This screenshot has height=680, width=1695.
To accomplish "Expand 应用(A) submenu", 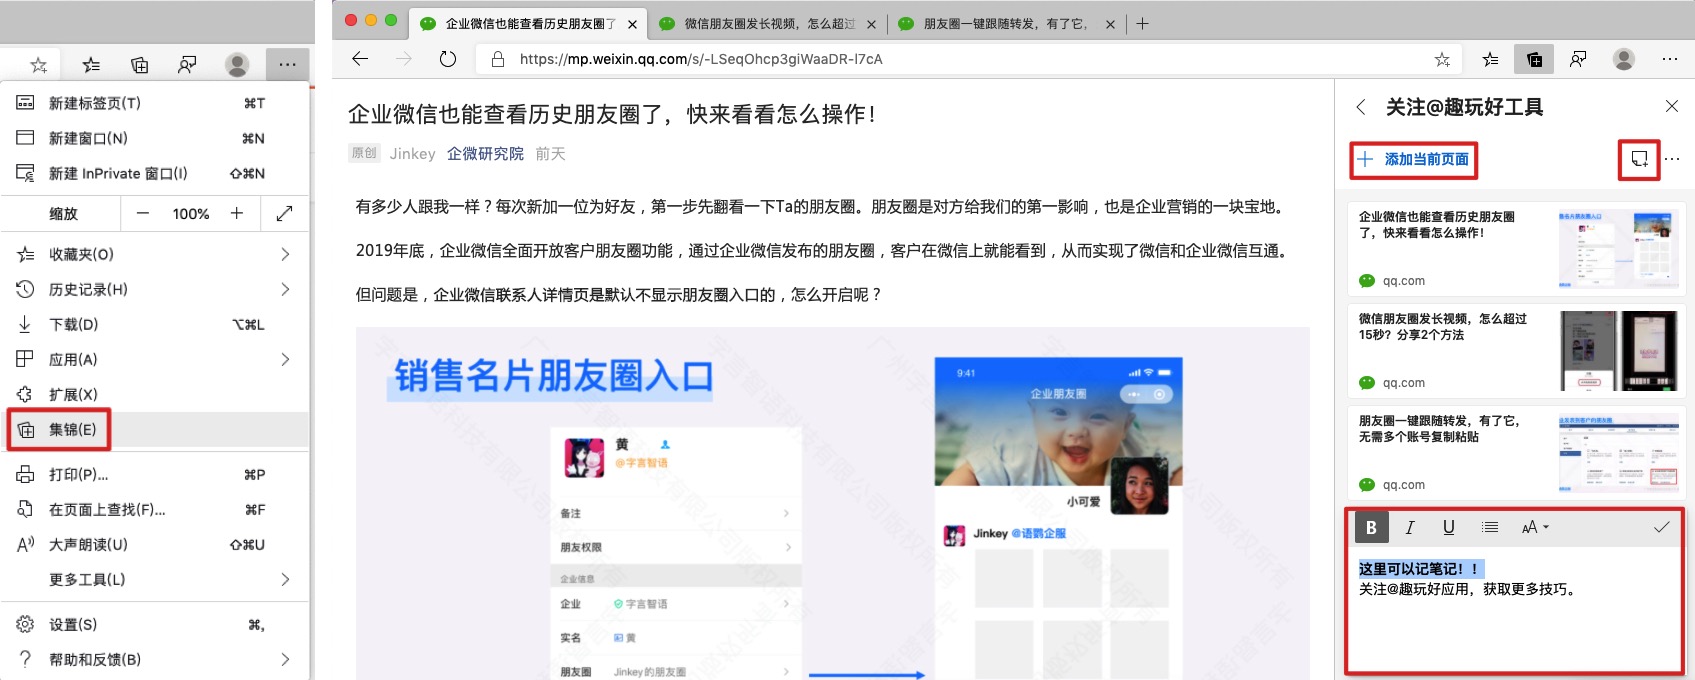I will [x=155, y=359].
